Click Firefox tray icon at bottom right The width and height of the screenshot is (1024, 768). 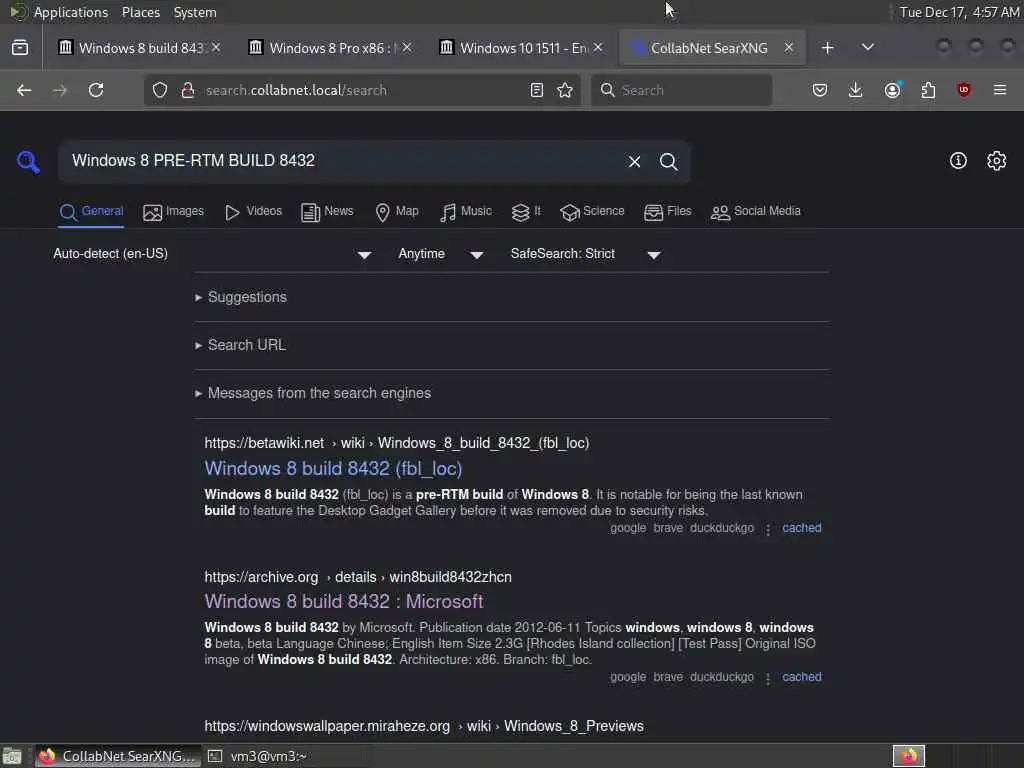tap(908, 756)
